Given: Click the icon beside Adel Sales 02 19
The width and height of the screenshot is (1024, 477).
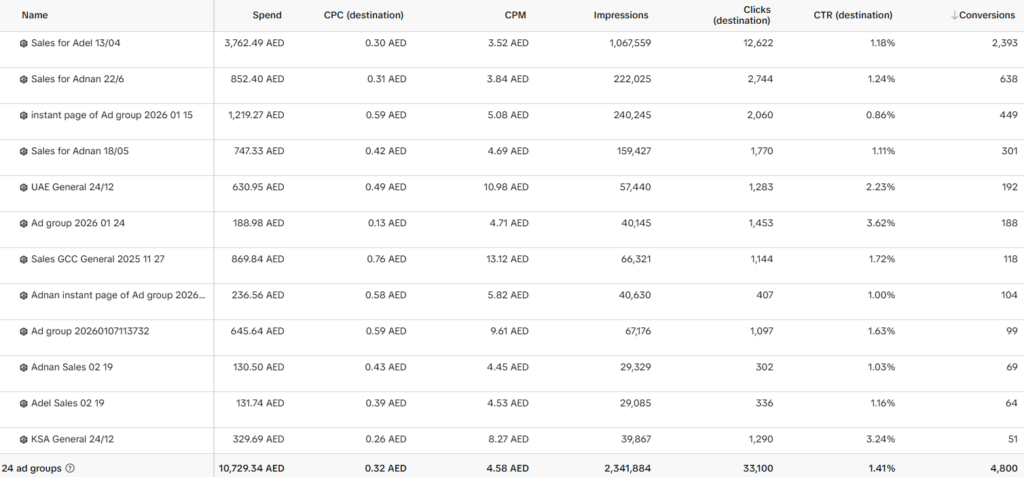Looking at the screenshot, I should [24, 403].
